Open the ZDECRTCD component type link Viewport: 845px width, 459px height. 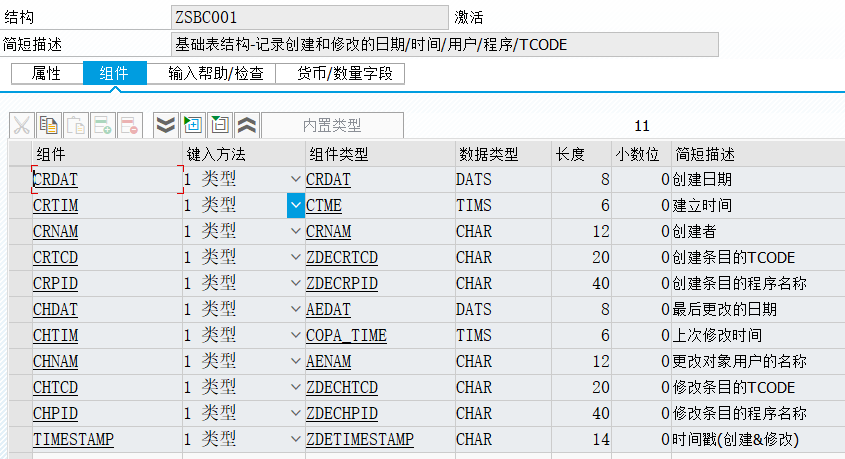tap(342, 257)
